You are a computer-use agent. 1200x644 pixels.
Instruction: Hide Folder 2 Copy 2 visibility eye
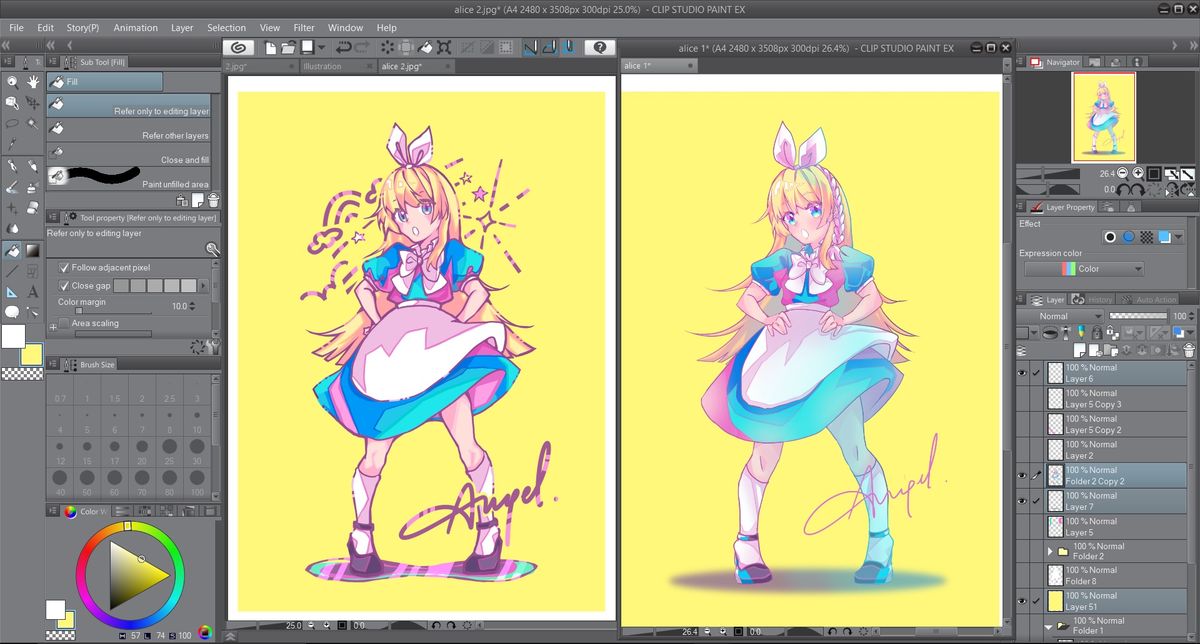[x=1022, y=476]
